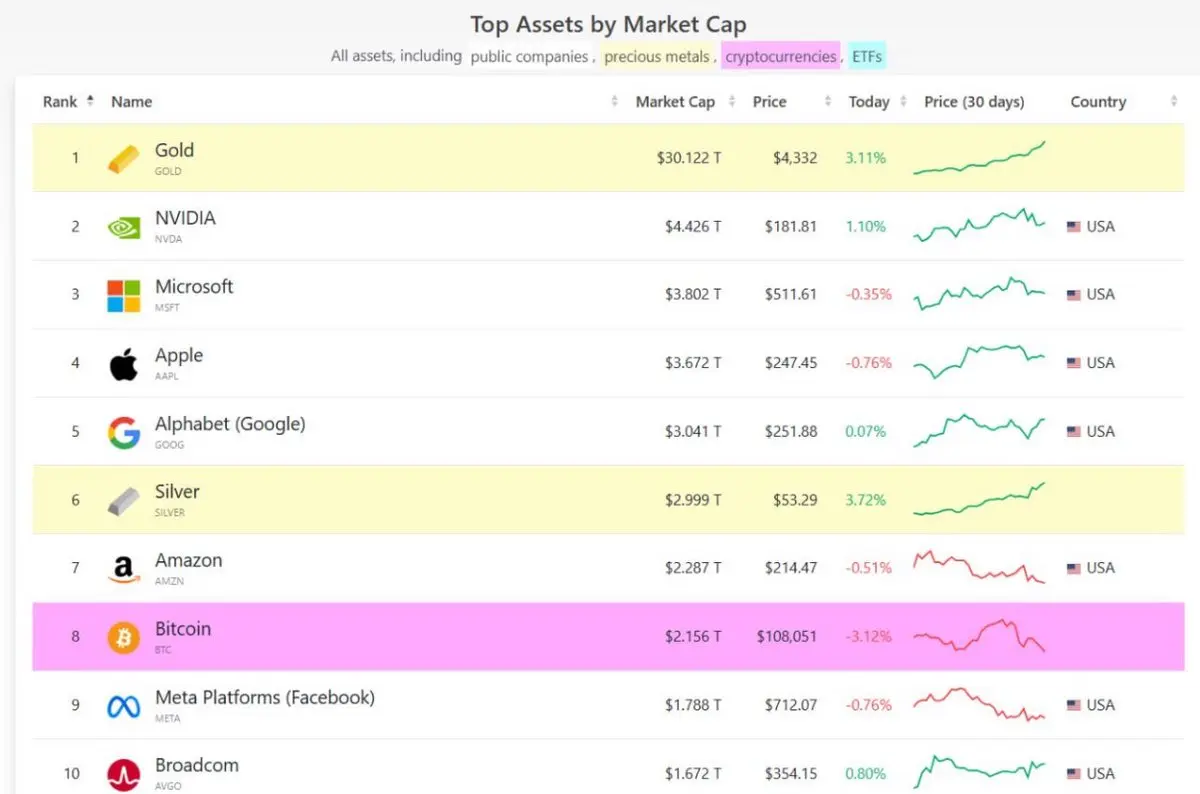This screenshot has width=1200, height=794.
Task: Open the precious metals filter link
Action: [x=657, y=56]
